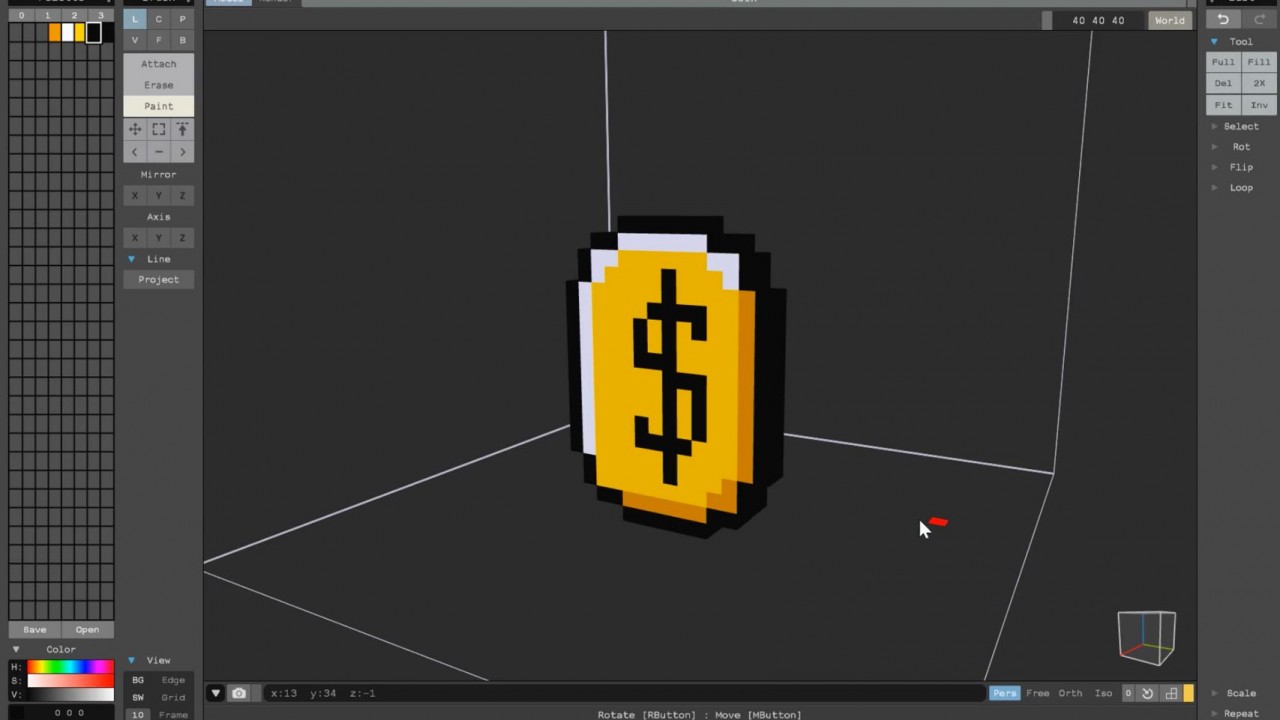Click the view orientation cube gizmo
Viewport: 1280px width, 720px height.
[1146, 637]
